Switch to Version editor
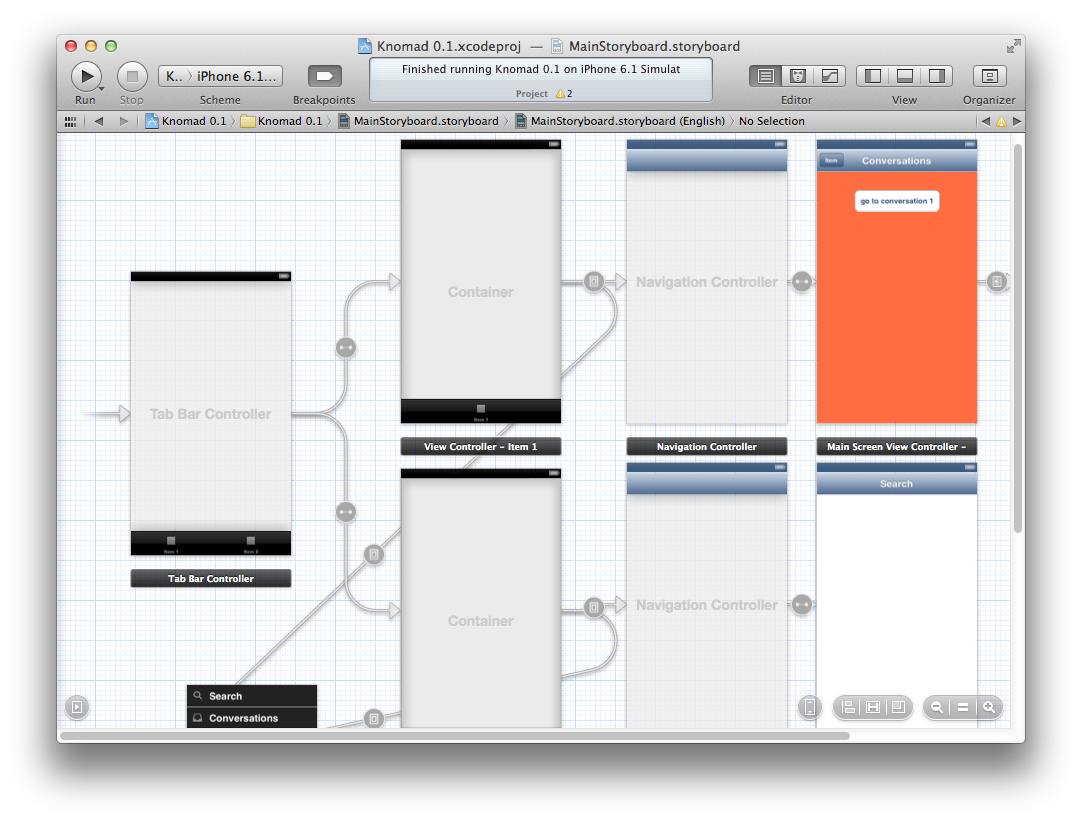1082x822 pixels. [x=830, y=76]
